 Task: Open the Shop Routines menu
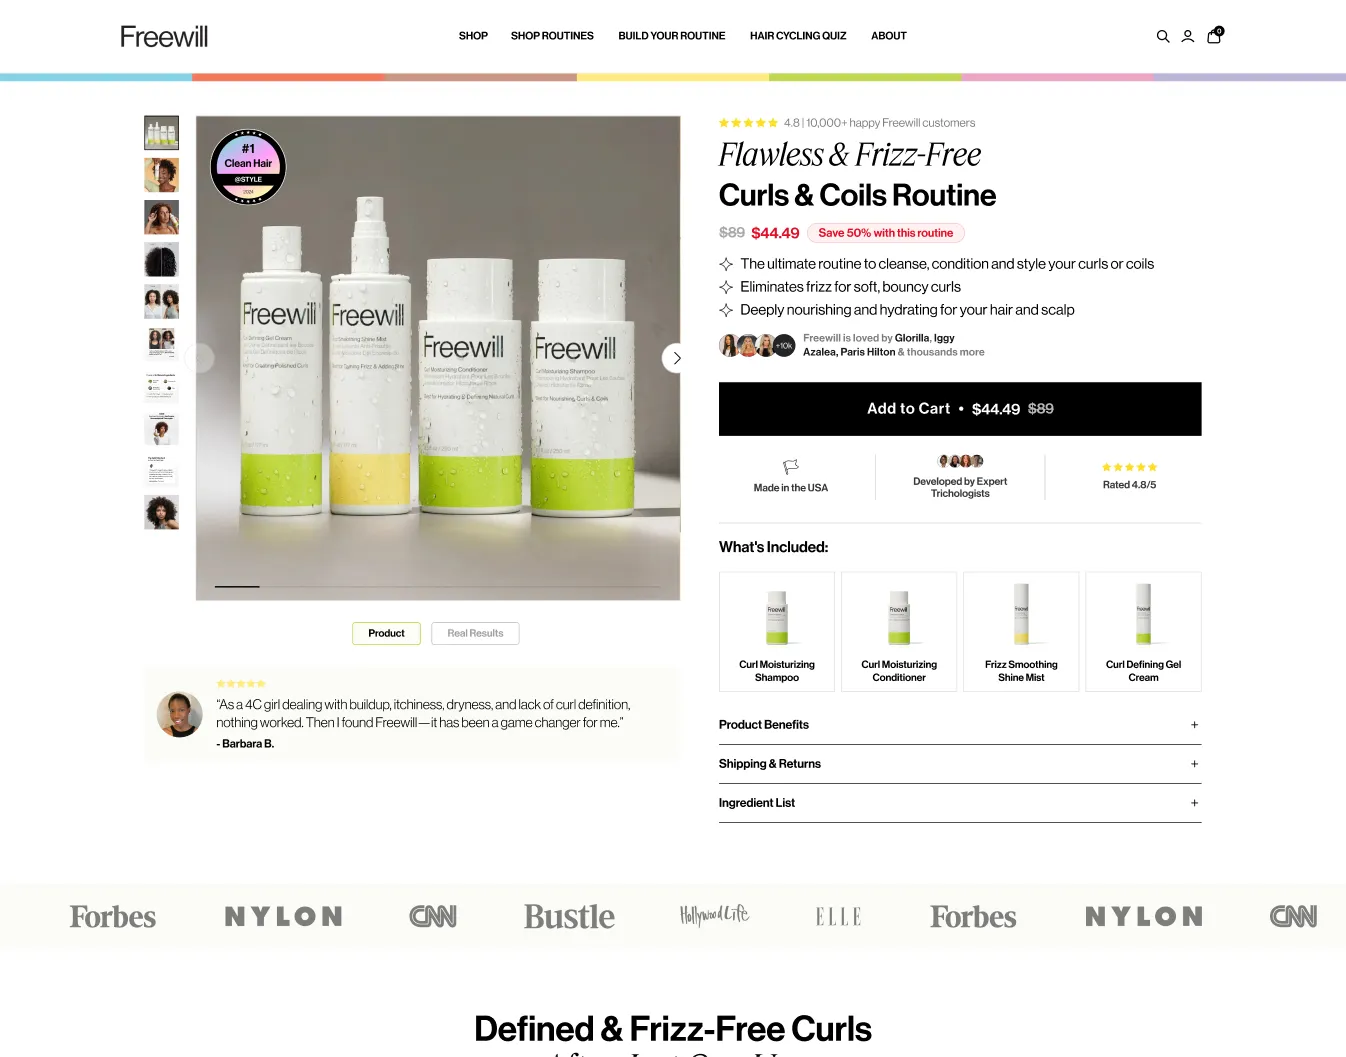coord(552,36)
